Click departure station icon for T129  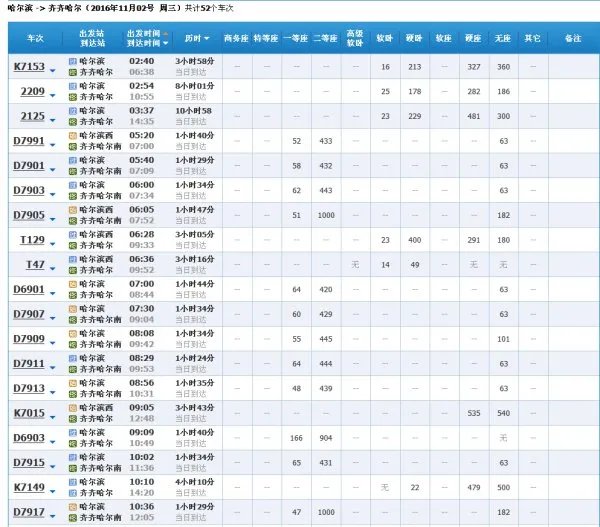(73, 235)
